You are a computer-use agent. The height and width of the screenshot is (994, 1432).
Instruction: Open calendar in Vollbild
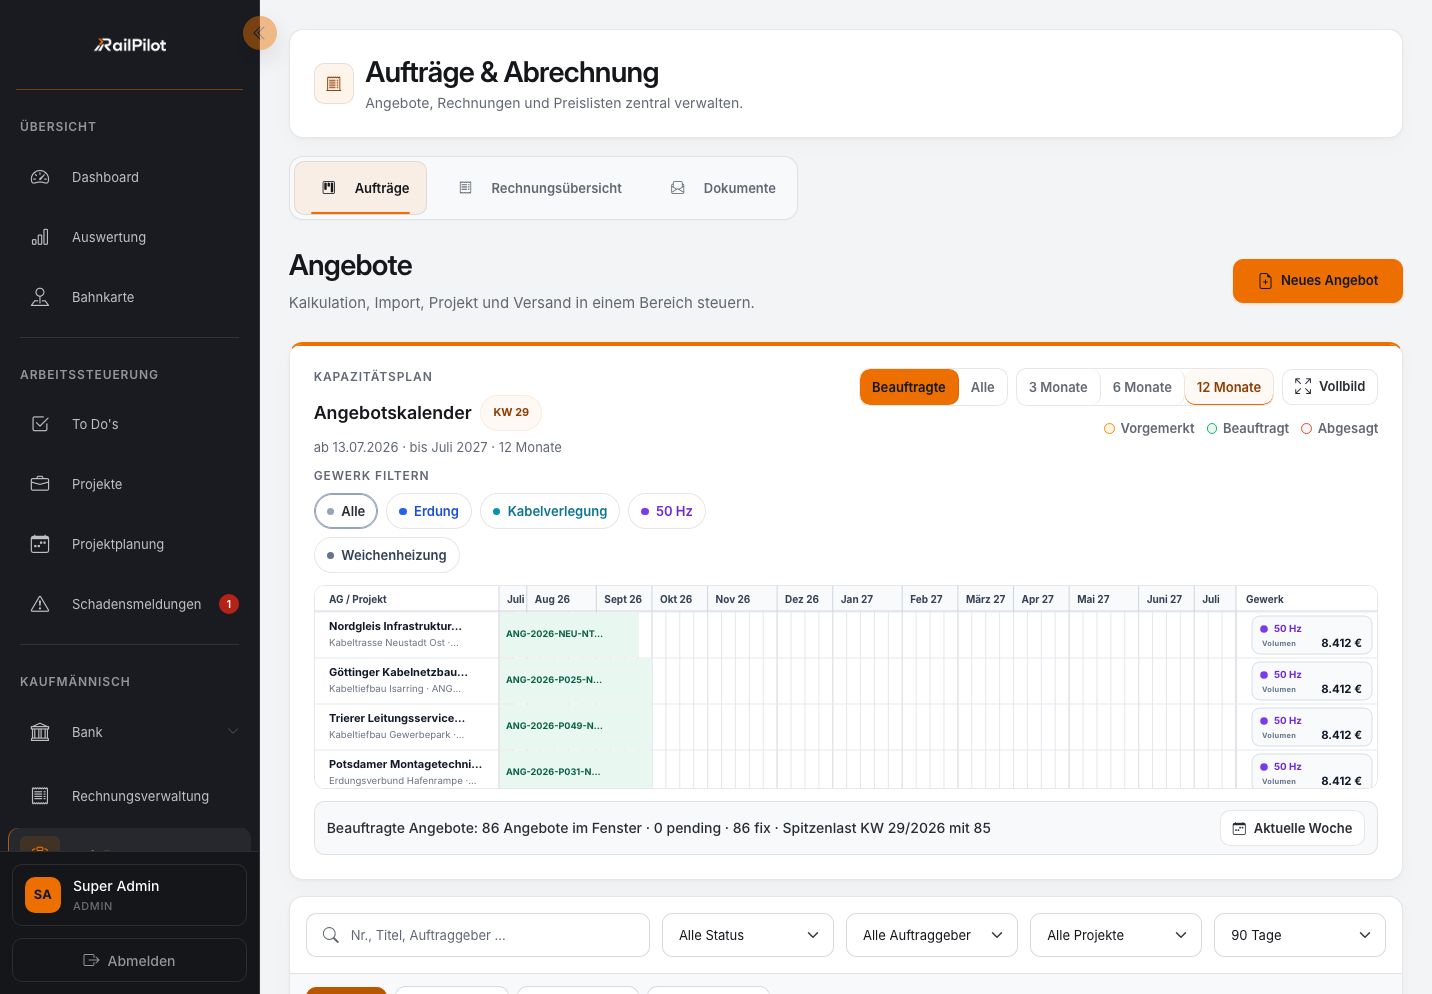click(1330, 386)
